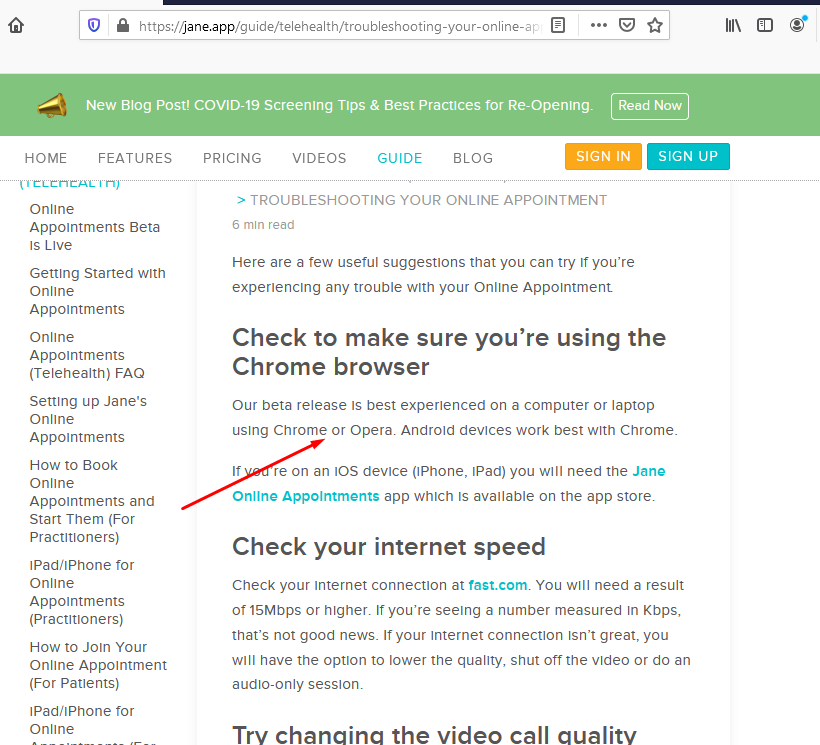Toggle the sidebar icon in toolbar
The image size is (820, 745).
coord(765,25)
